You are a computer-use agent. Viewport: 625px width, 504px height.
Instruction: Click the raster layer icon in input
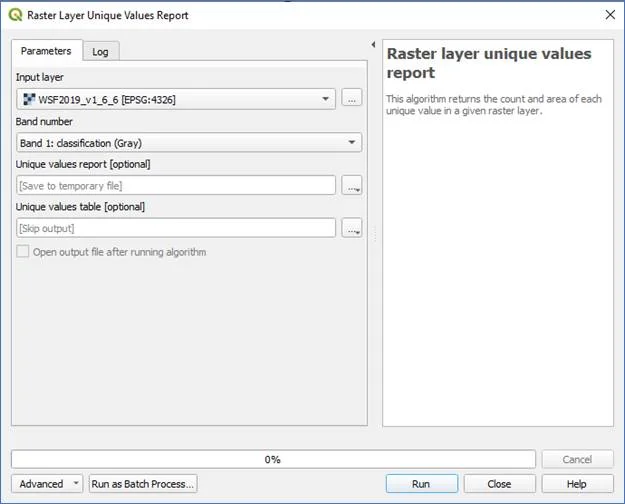click(x=28, y=99)
